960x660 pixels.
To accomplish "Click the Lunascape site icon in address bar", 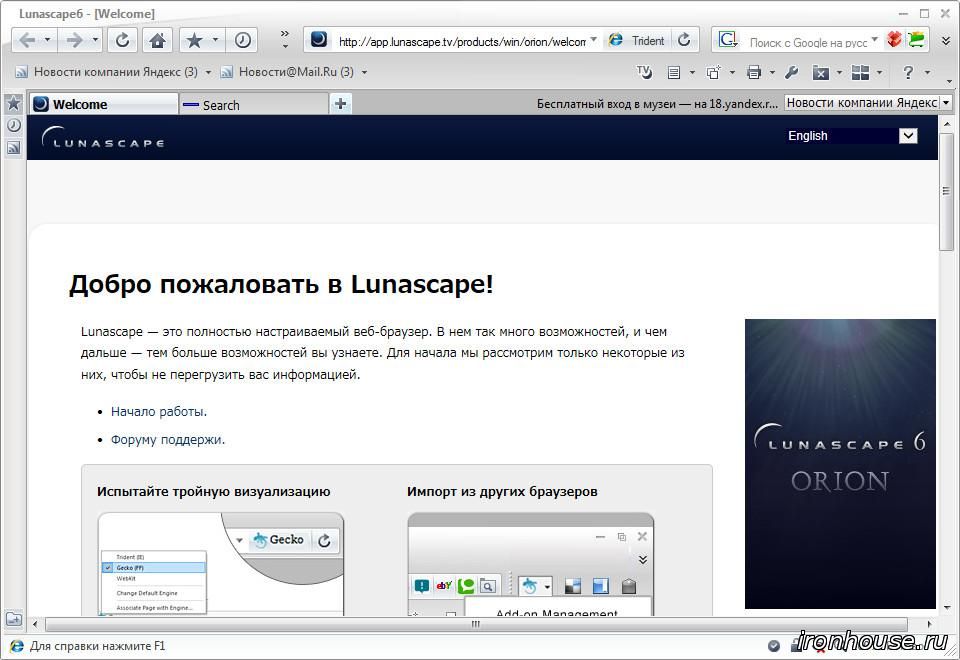I will (x=318, y=40).
